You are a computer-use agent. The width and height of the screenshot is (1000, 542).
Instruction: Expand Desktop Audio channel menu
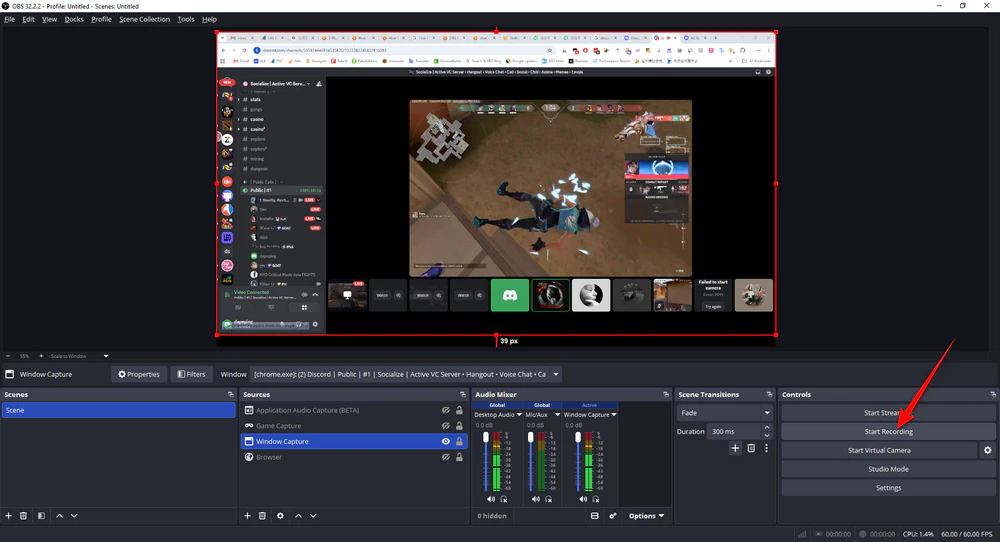click(519, 414)
